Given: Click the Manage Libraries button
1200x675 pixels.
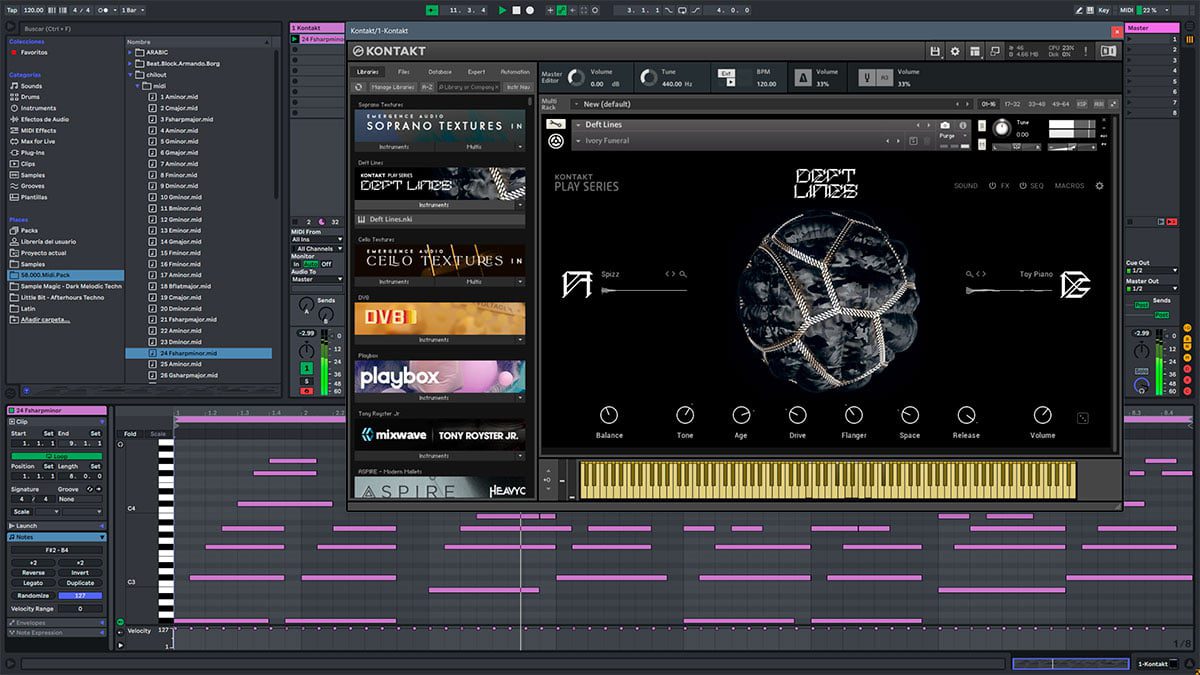Looking at the screenshot, I should tap(393, 87).
